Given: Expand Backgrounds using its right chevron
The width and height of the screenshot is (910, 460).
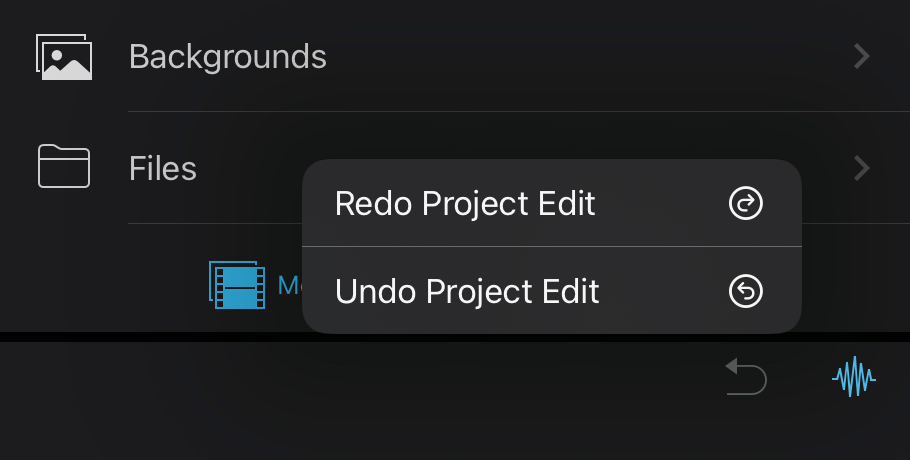Looking at the screenshot, I should click(862, 56).
